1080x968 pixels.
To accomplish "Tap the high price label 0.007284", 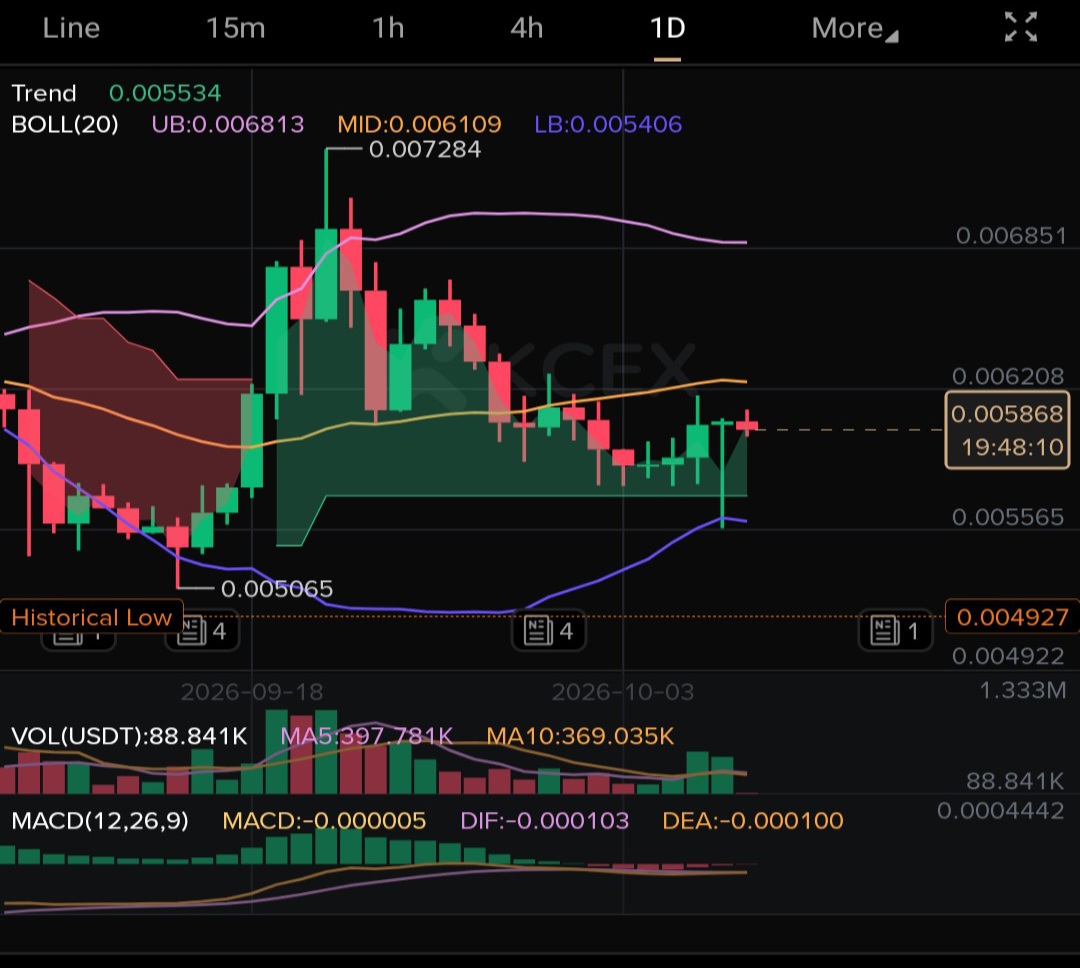I will click(x=425, y=149).
